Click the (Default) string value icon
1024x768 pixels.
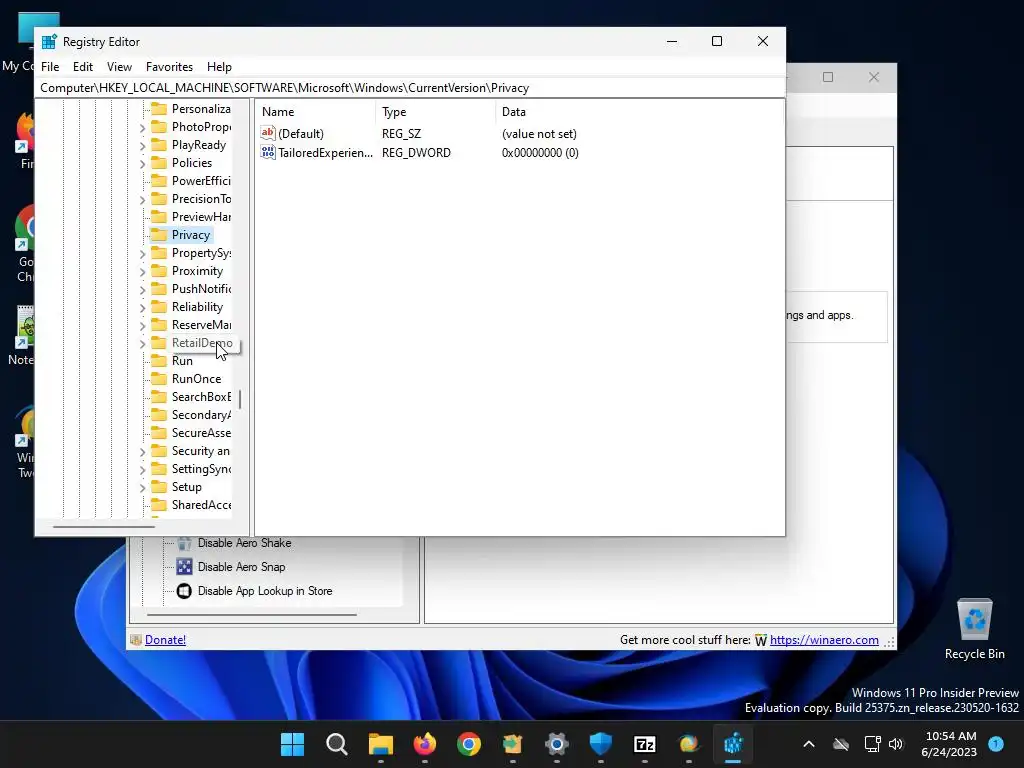[x=268, y=133]
